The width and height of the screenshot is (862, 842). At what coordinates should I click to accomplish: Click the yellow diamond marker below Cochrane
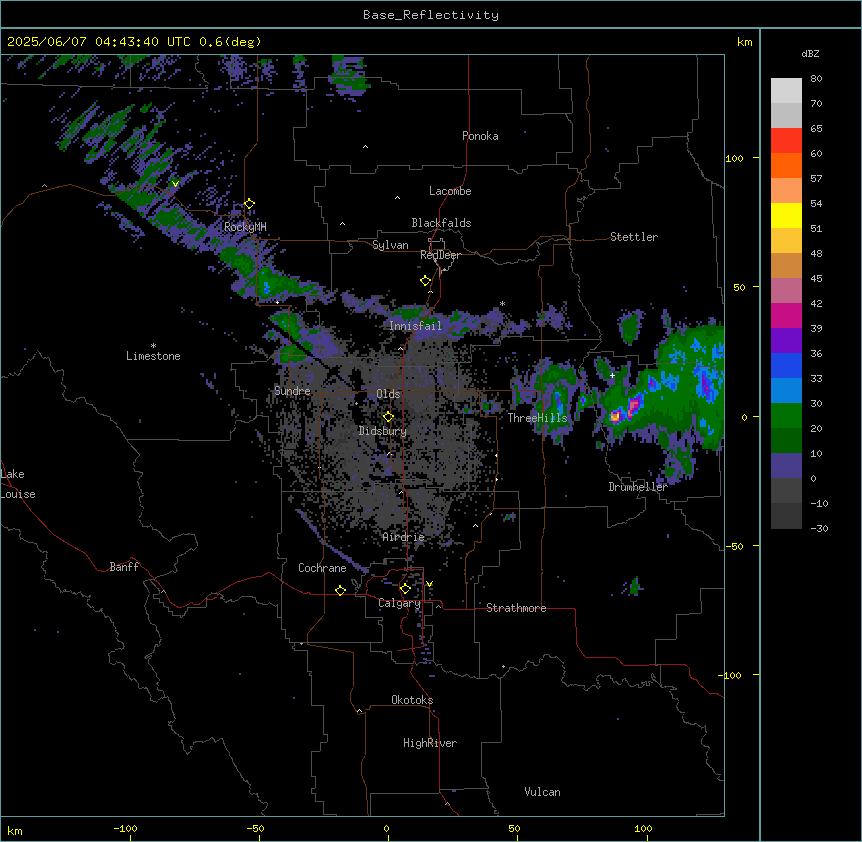point(340,590)
